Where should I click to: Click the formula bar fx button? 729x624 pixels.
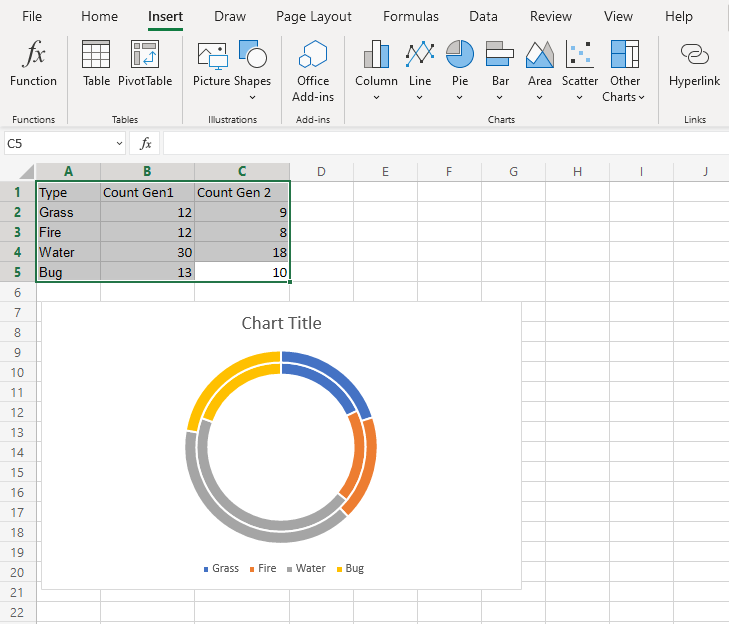pyautogui.click(x=146, y=144)
